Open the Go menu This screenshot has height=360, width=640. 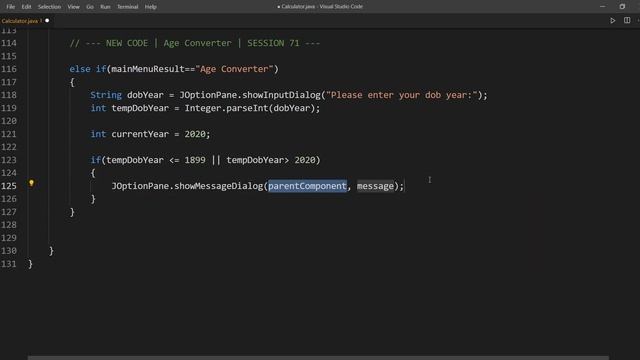click(x=90, y=7)
